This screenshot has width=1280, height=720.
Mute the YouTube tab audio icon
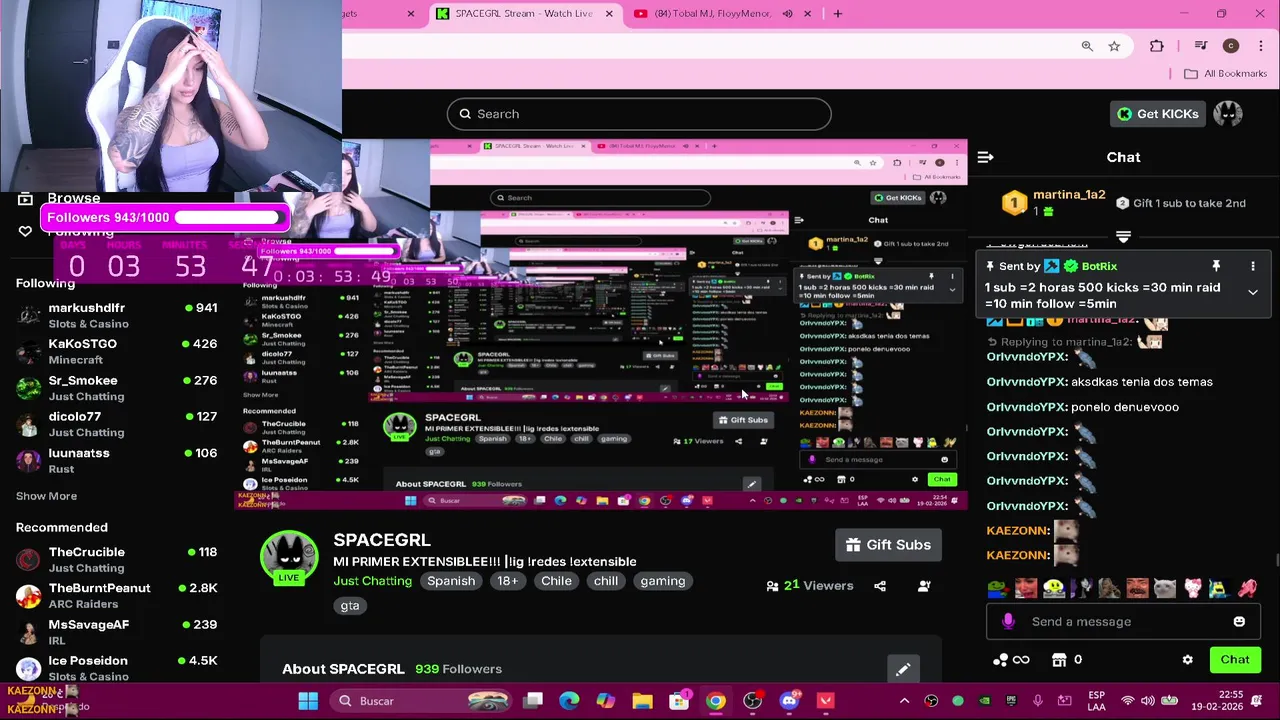[x=788, y=14]
